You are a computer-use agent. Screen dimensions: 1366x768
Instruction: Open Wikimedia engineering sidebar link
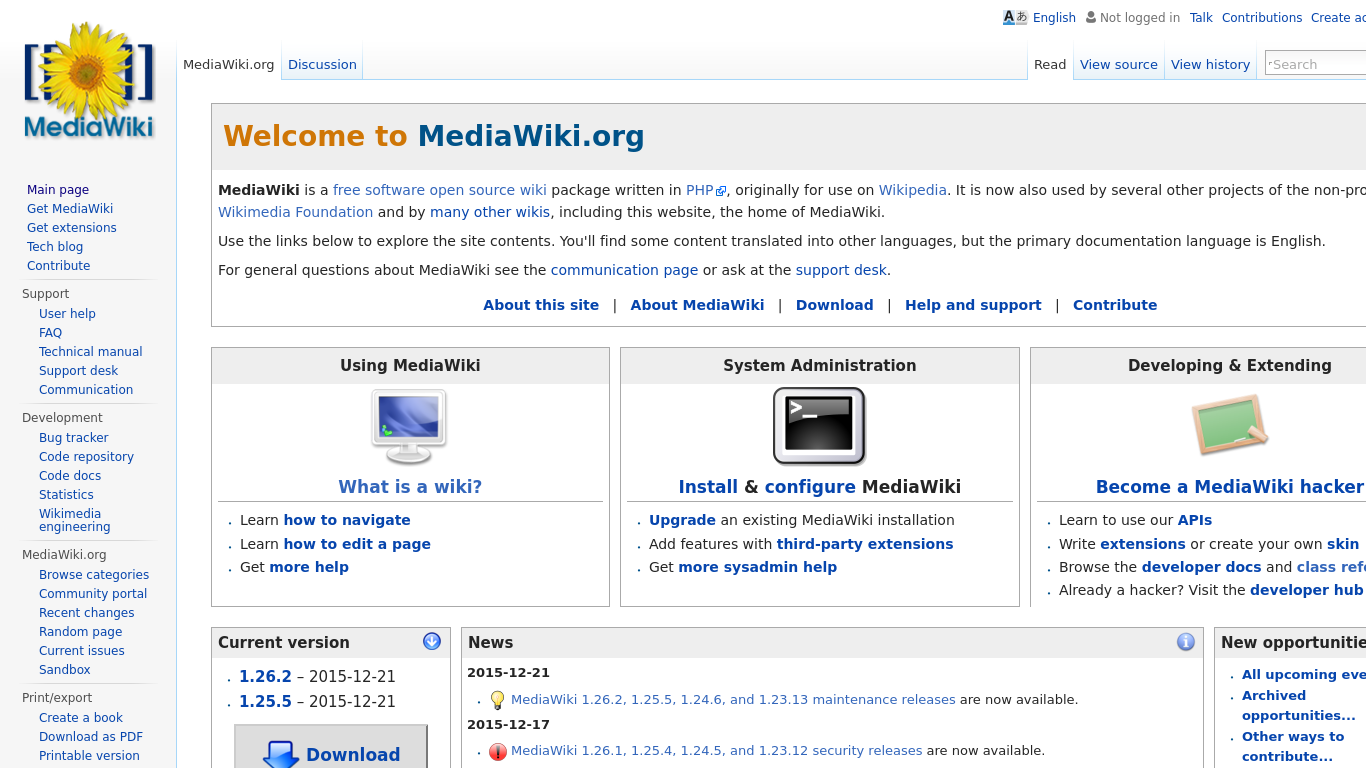[x=75, y=520]
